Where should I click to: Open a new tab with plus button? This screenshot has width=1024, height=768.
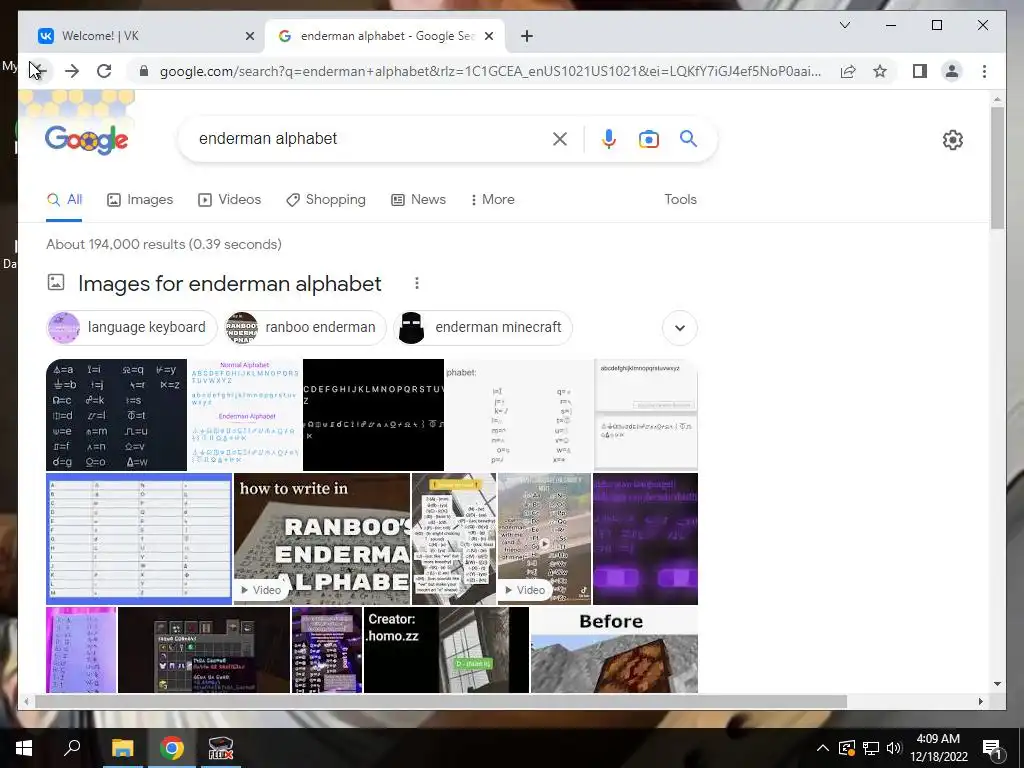click(527, 36)
